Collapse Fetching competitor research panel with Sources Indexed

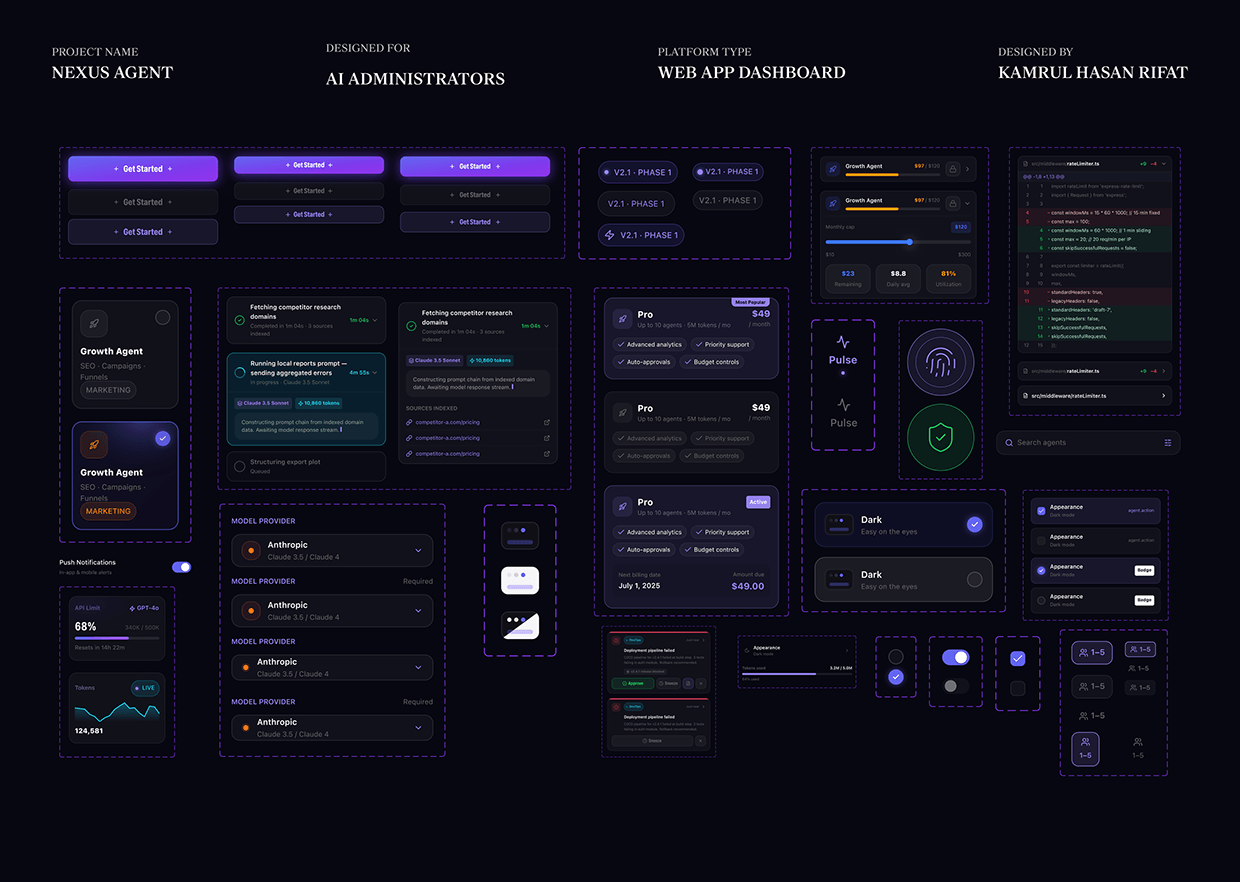pyautogui.click(x=548, y=326)
